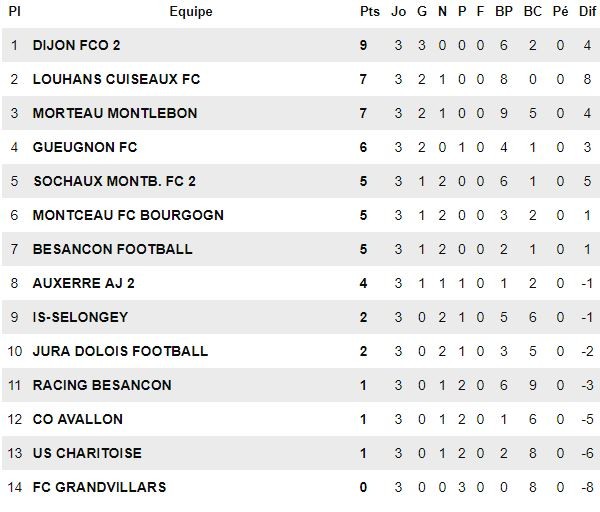Viewport: 600px width, 512px height.
Task: Click the Equipe column header
Action: pyautogui.click(x=191, y=12)
